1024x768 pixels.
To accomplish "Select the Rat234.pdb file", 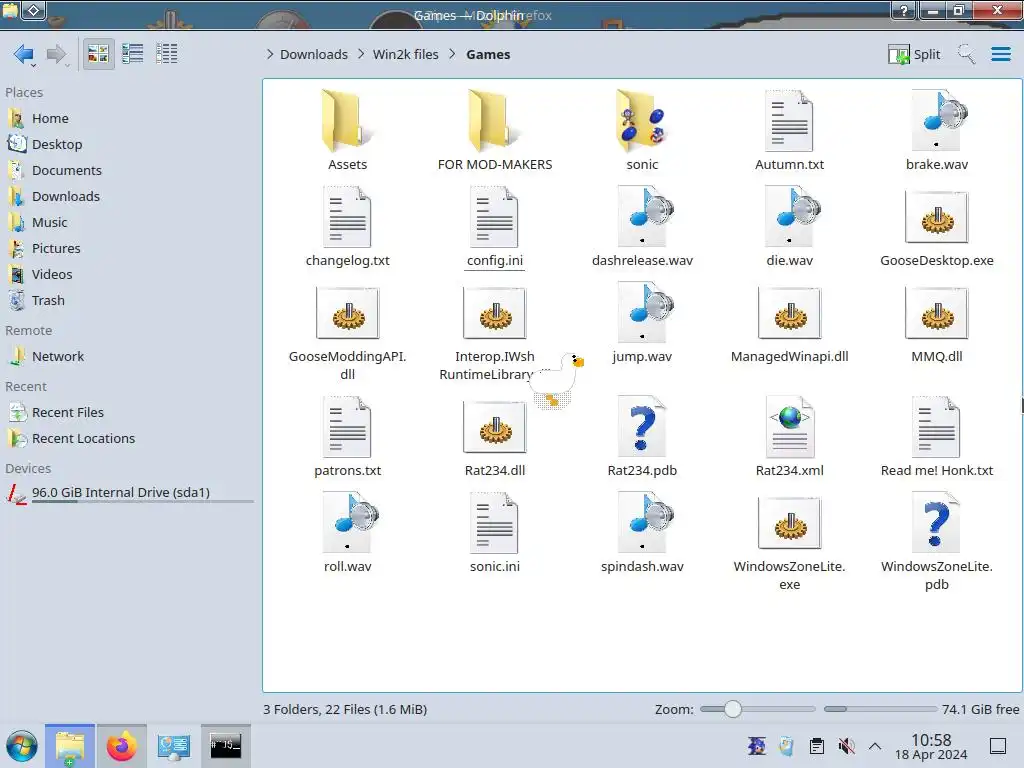I will coord(642,437).
